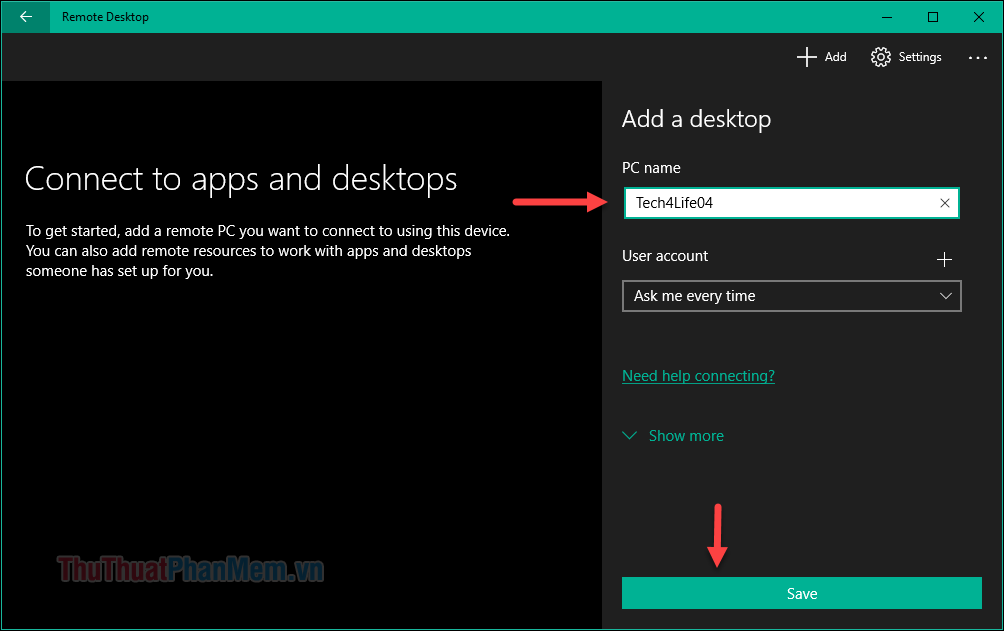Select the PC name input field
1004x631 pixels.
pos(791,203)
